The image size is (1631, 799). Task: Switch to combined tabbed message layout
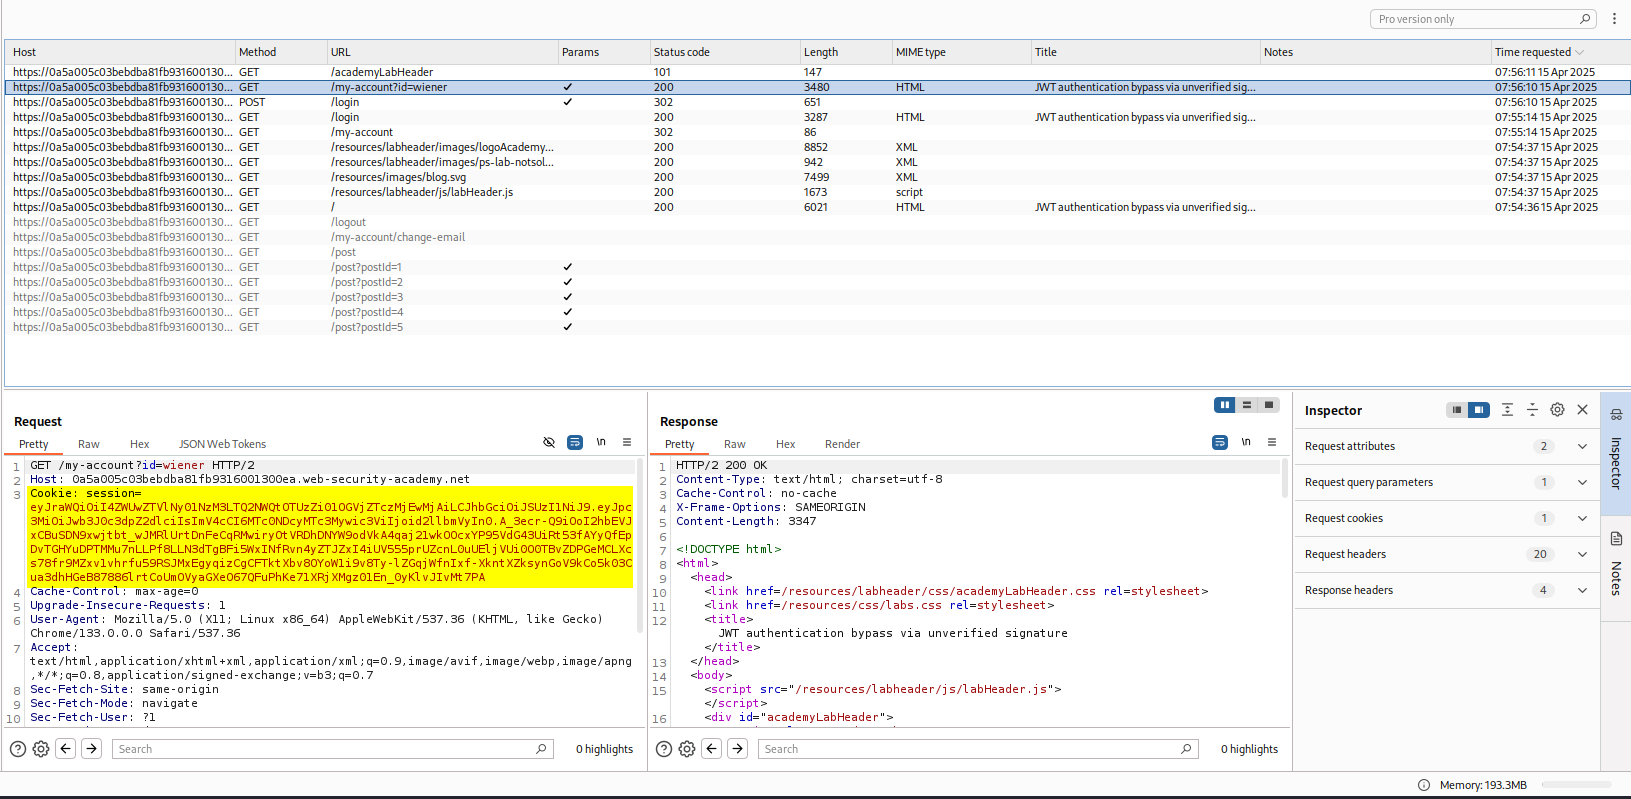click(1269, 405)
